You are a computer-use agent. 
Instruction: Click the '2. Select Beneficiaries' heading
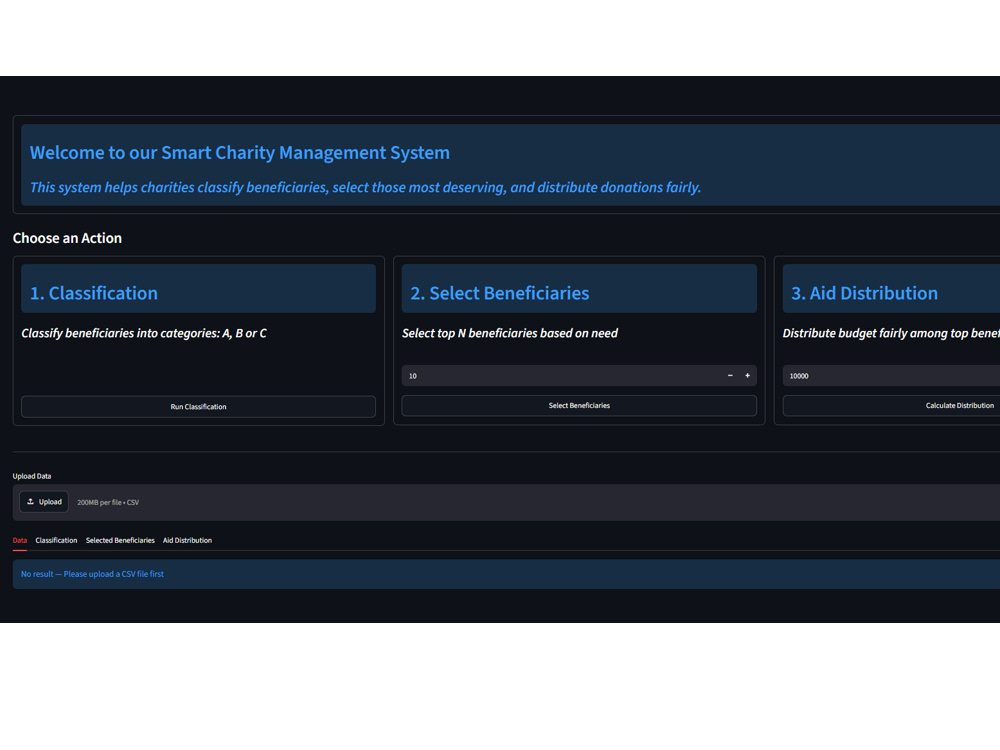pyautogui.click(x=499, y=293)
